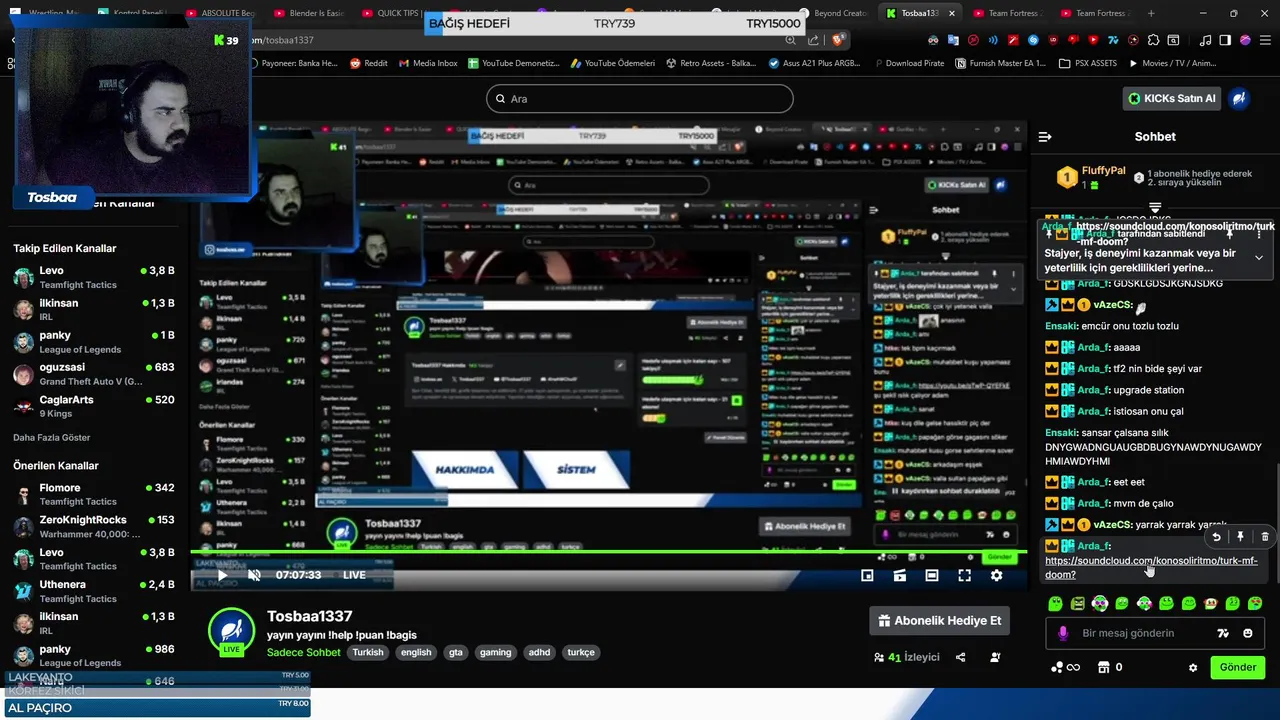The image size is (1280, 720).
Task: Select the english tag
Action: (x=416, y=652)
